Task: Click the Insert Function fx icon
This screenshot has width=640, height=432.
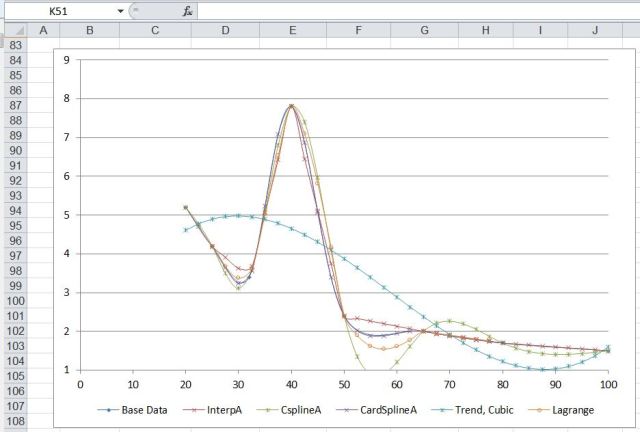Action: tap(187, 11)
